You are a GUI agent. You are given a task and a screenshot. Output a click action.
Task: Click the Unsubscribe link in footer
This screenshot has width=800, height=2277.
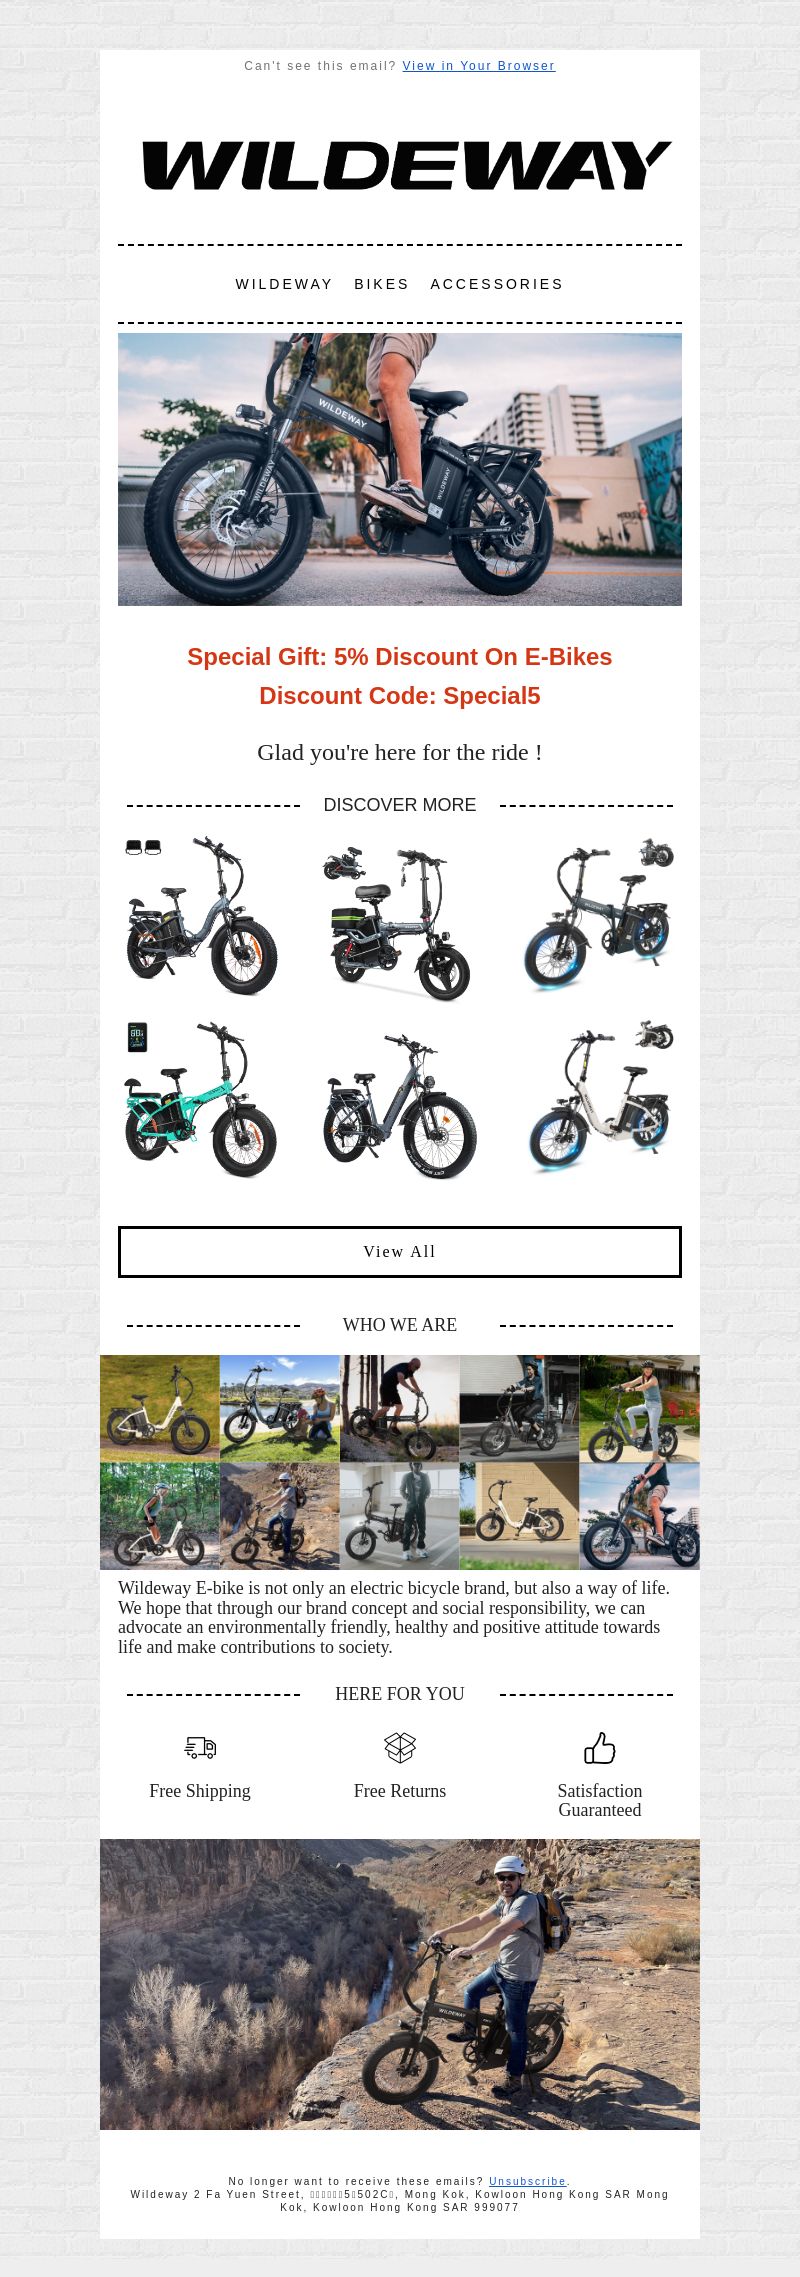(x=528, y=2181)
